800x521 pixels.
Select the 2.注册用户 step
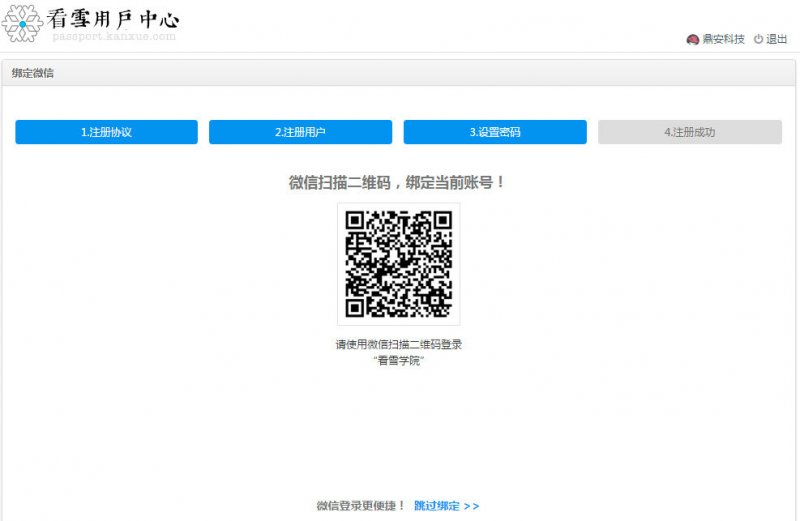point(301,132)
